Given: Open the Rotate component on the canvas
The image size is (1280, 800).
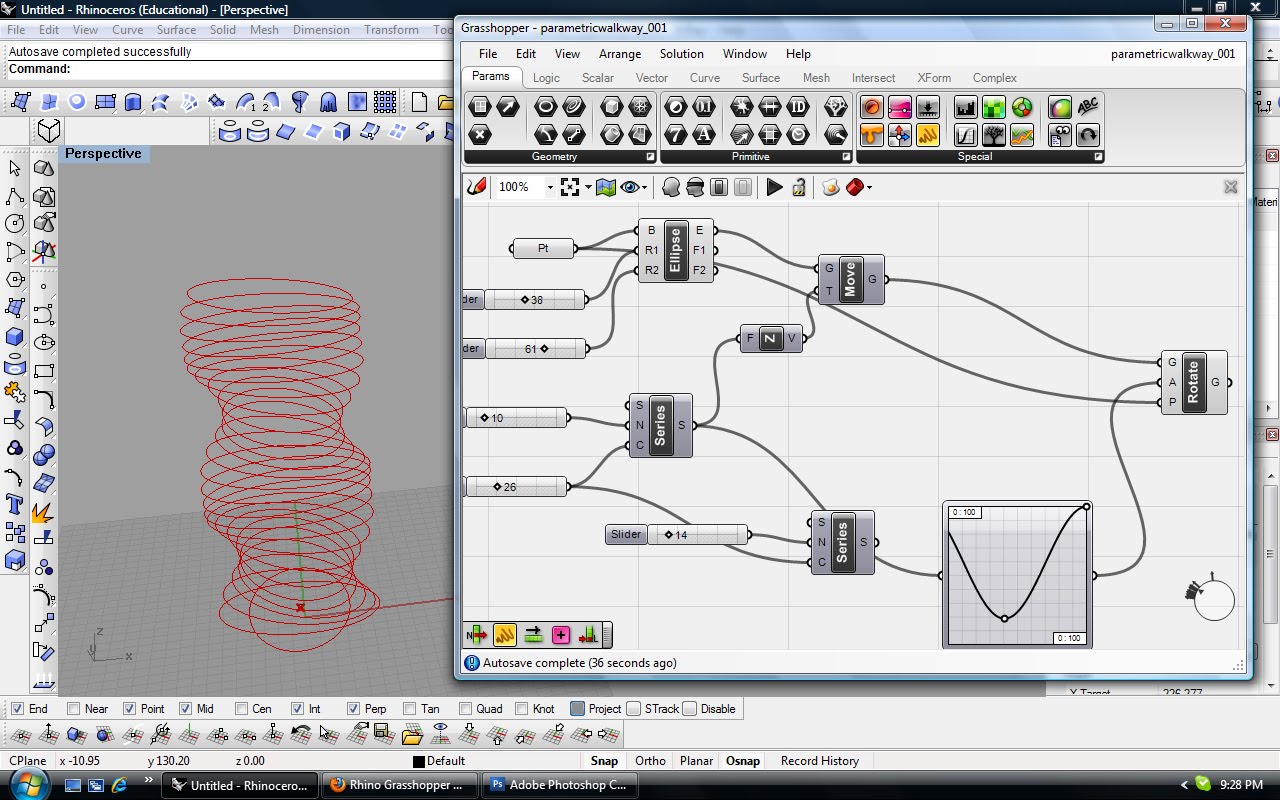Looking at the screenshot, I should pyautogui.click(x=1194, y=382).
